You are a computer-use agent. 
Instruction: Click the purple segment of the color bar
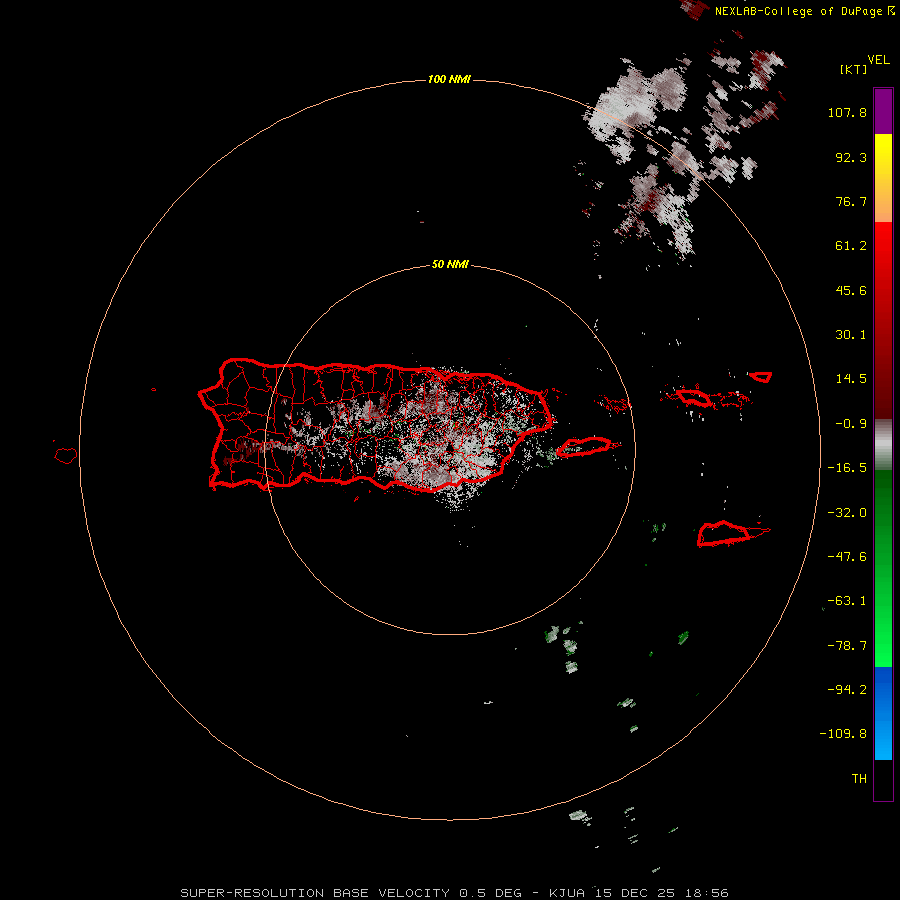tap(883, 111)
